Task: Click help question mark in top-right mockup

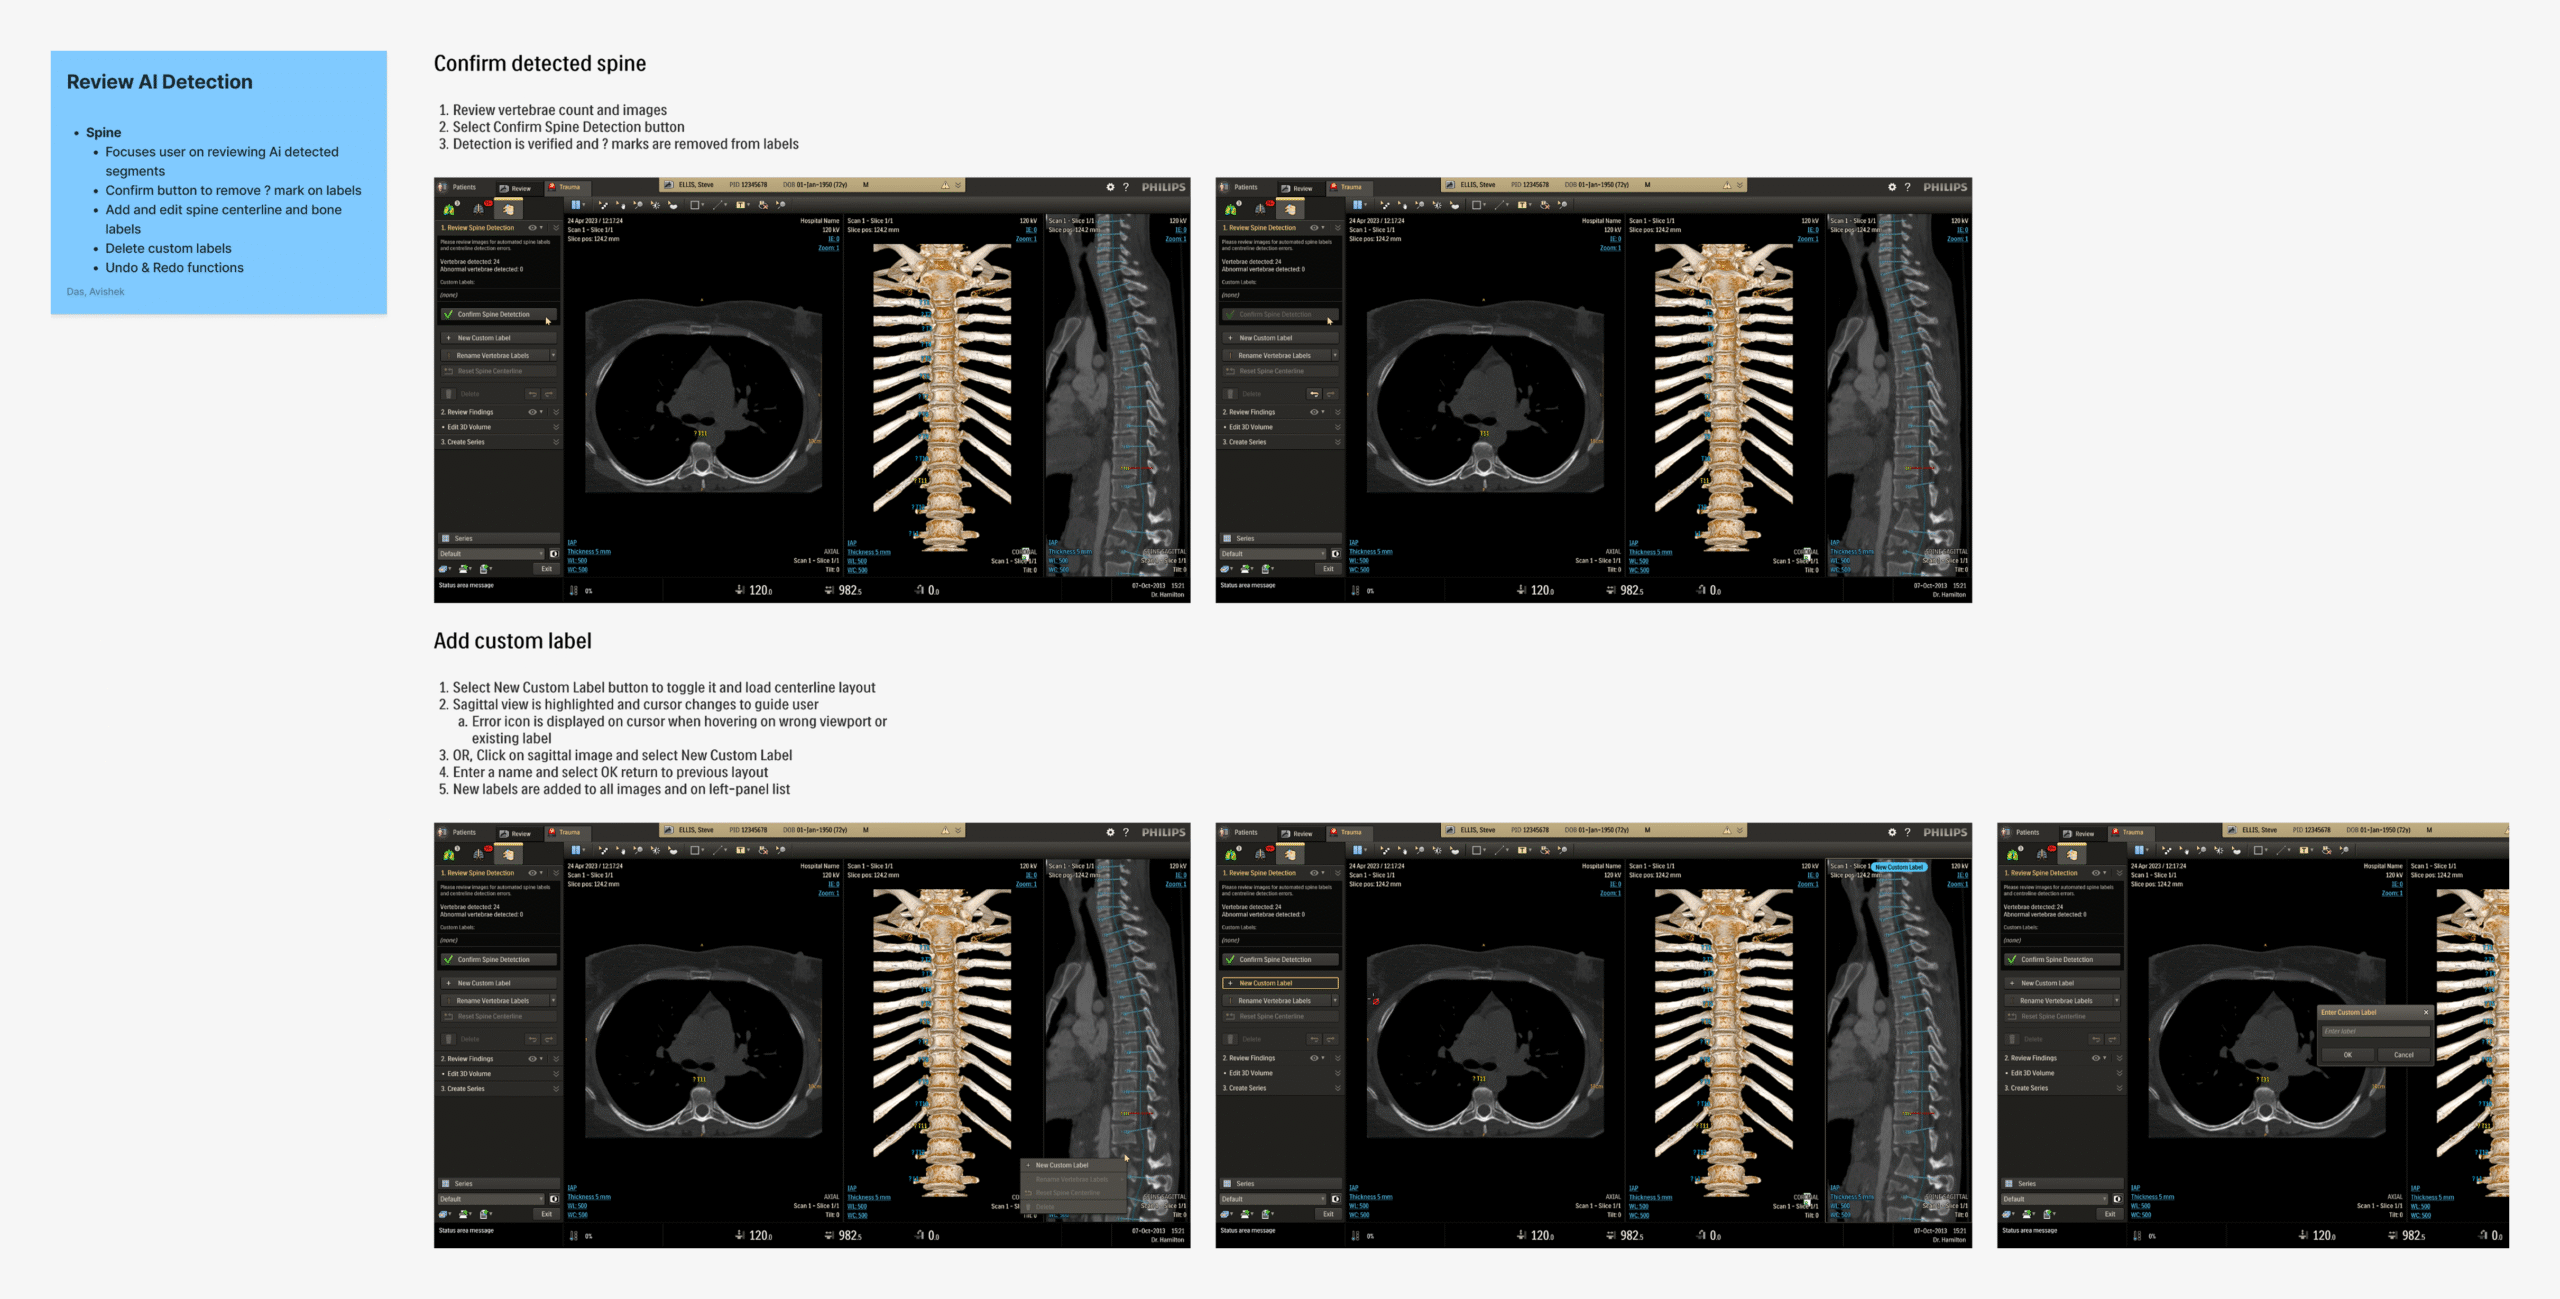Action: (1907, 187)
